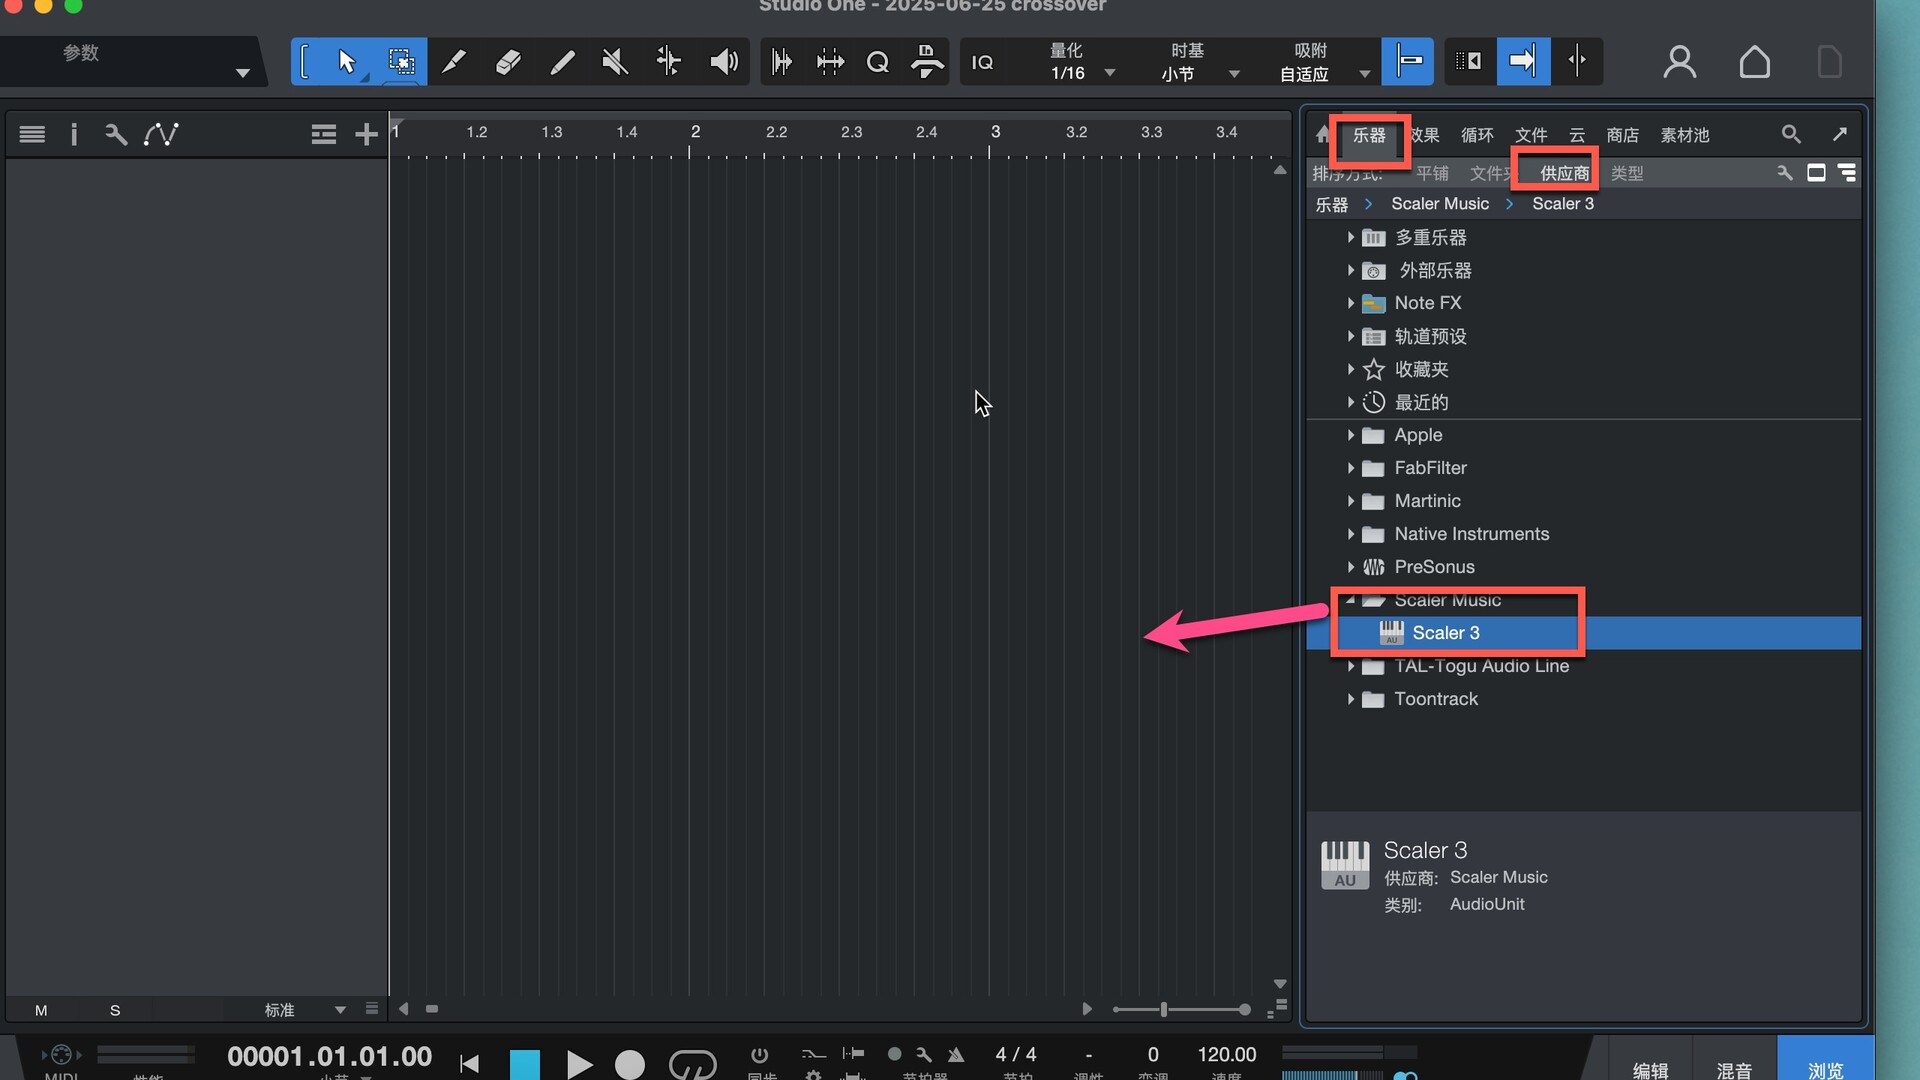1920x1080 pixels.
Task: Switch to 文件 Files tab
Action: tap(1531, 135)
